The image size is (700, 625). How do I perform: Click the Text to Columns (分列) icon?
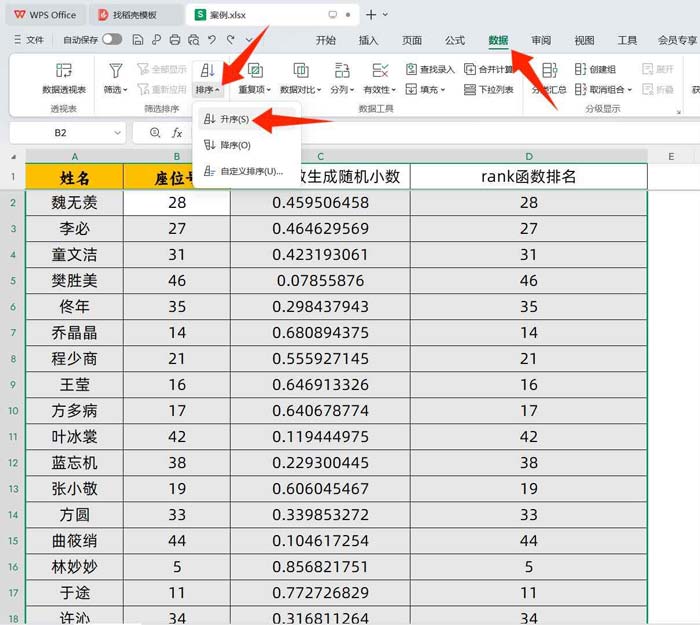pyautogui.click(x=342, y=70)
